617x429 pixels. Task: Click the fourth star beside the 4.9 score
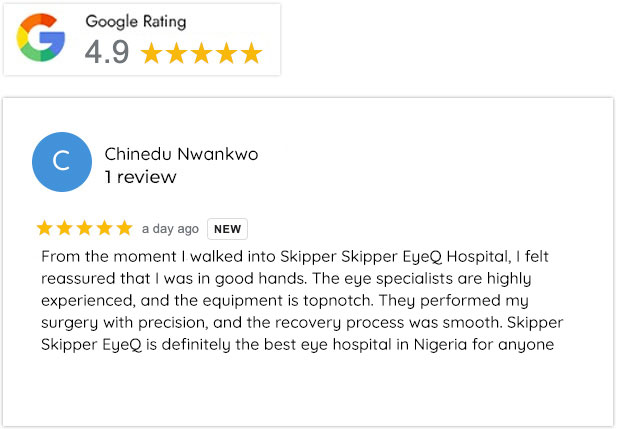227,53
